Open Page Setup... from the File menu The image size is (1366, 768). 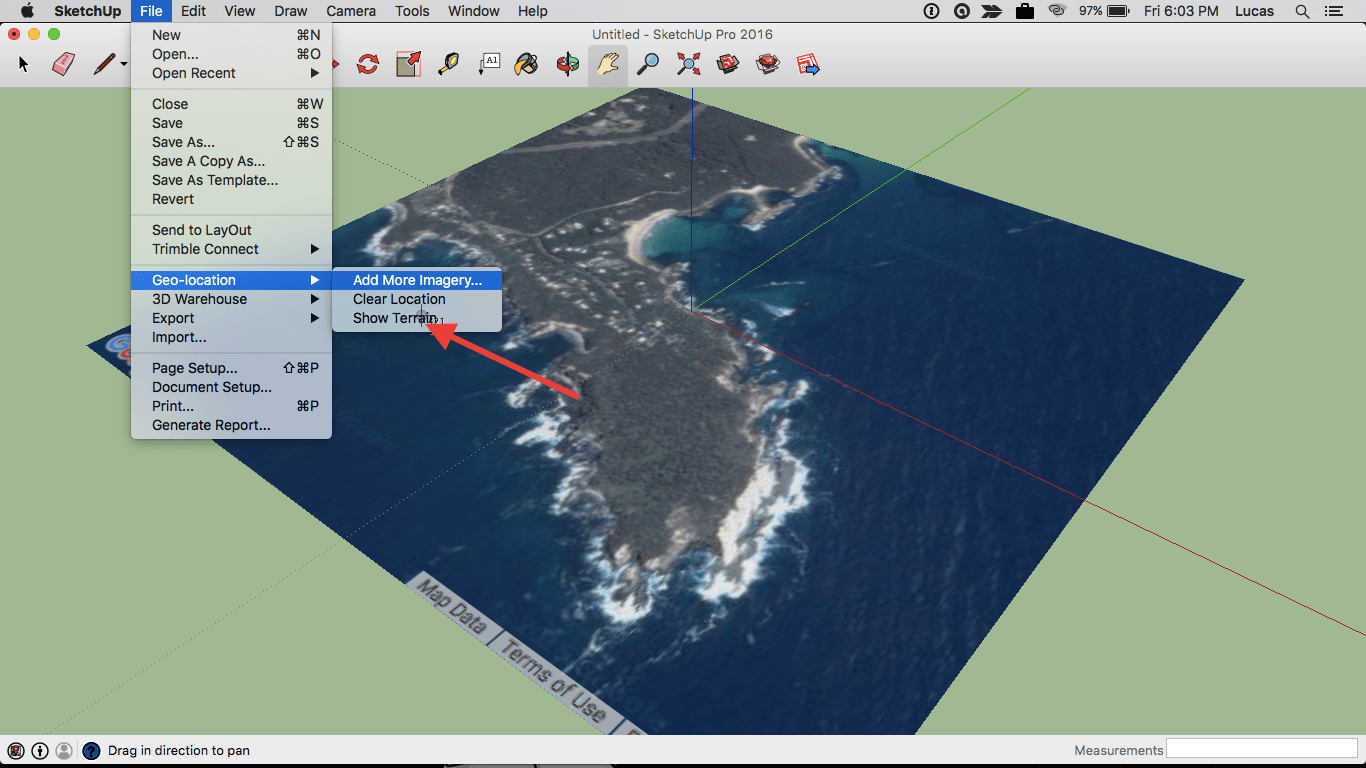(231, 368)
